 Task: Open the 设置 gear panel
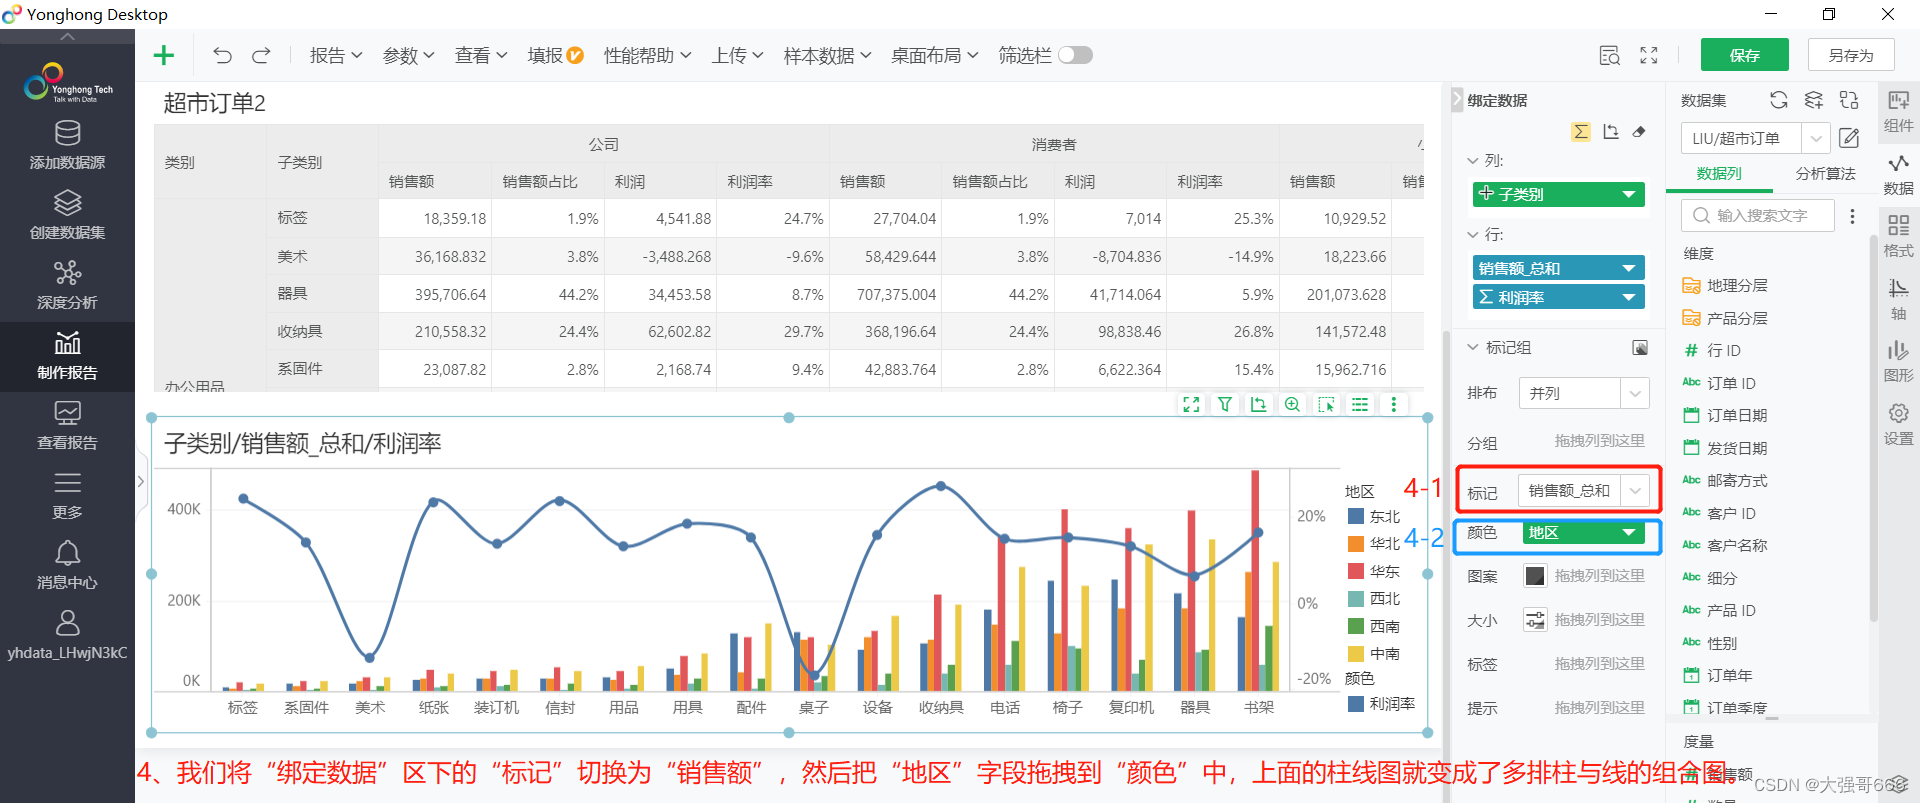(x=1898, y=424)
